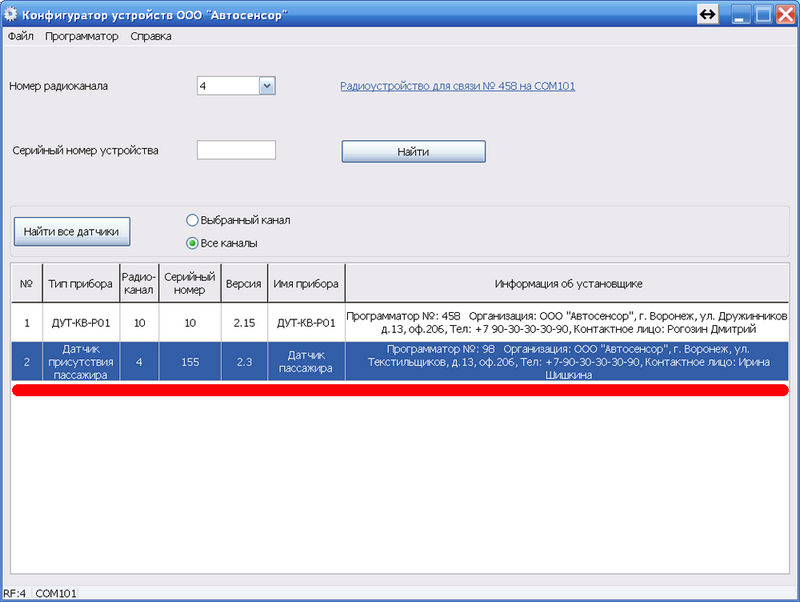Select version cell '2.3'
Screen dimensions: 800x602
[x=244, y=362]
